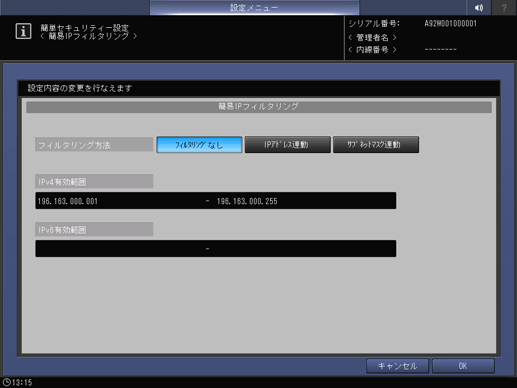The width and height of the screenshot is (517, 388).
Task: Click the IPv6有効範囲 label
Action: coord(94,230)
